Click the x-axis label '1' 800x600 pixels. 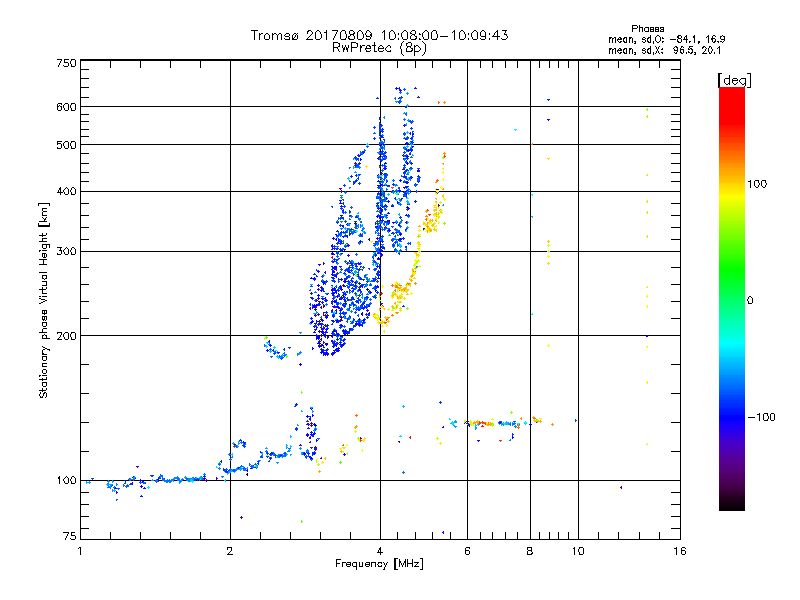[x=80, y=551]
